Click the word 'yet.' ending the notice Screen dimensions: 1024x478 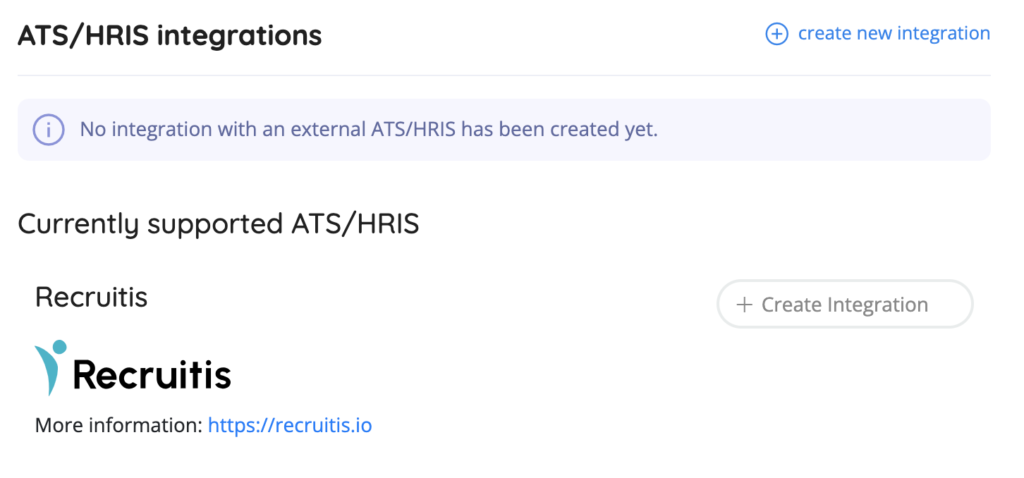[640, 130]
